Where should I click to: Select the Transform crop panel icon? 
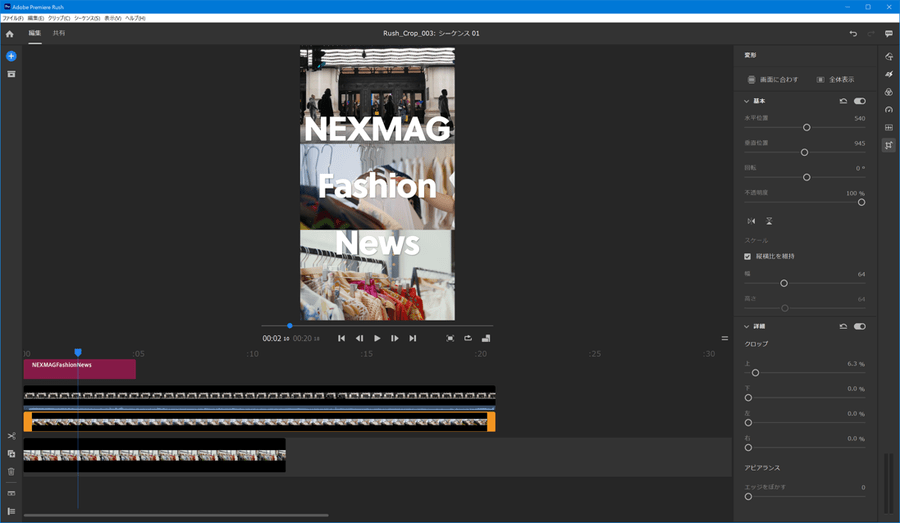[889, 145]
